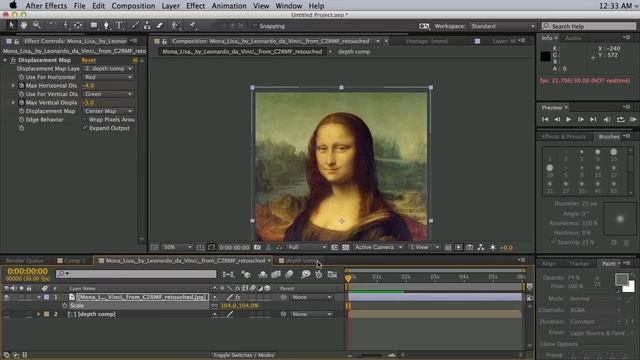
Task: Open the comp flowchart icon in viewer
Action: tap(481, 247)
